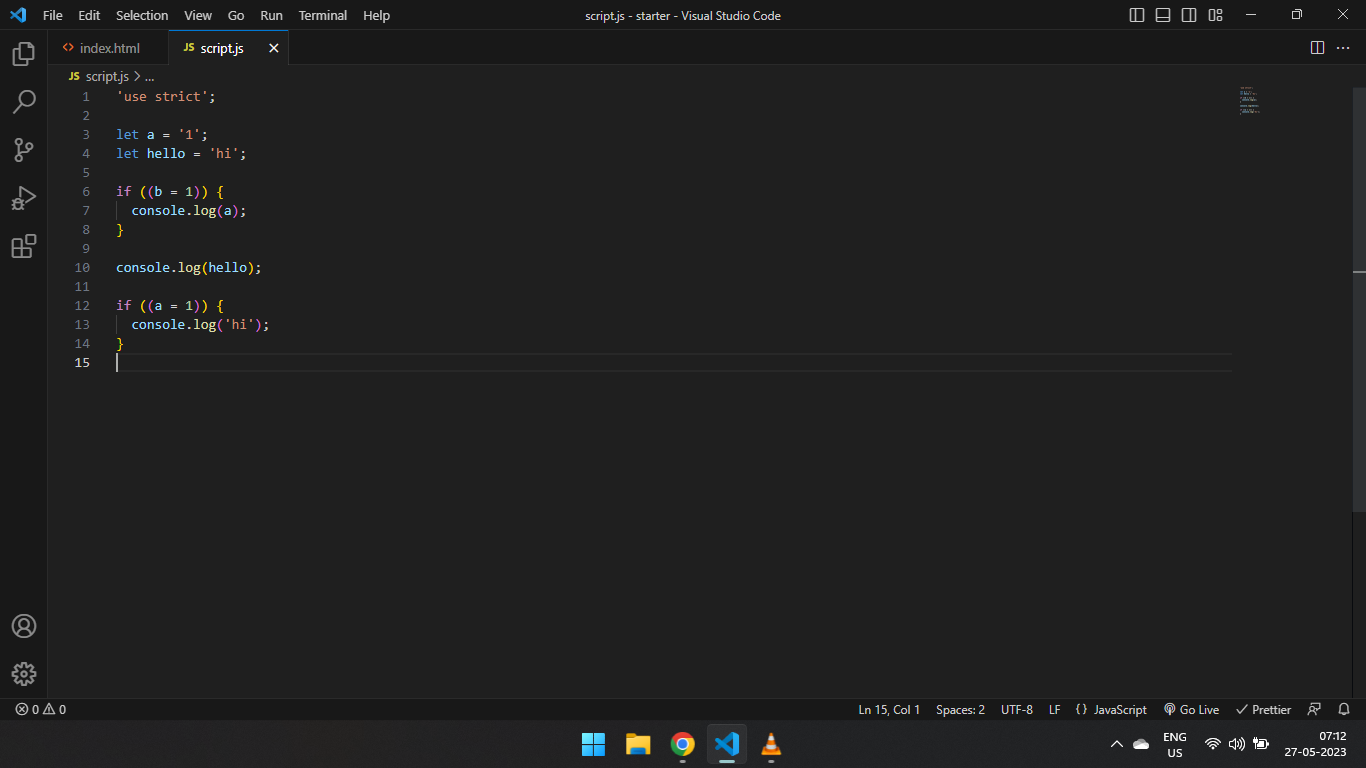Open the Run and Debug view

tap(24, 198)
